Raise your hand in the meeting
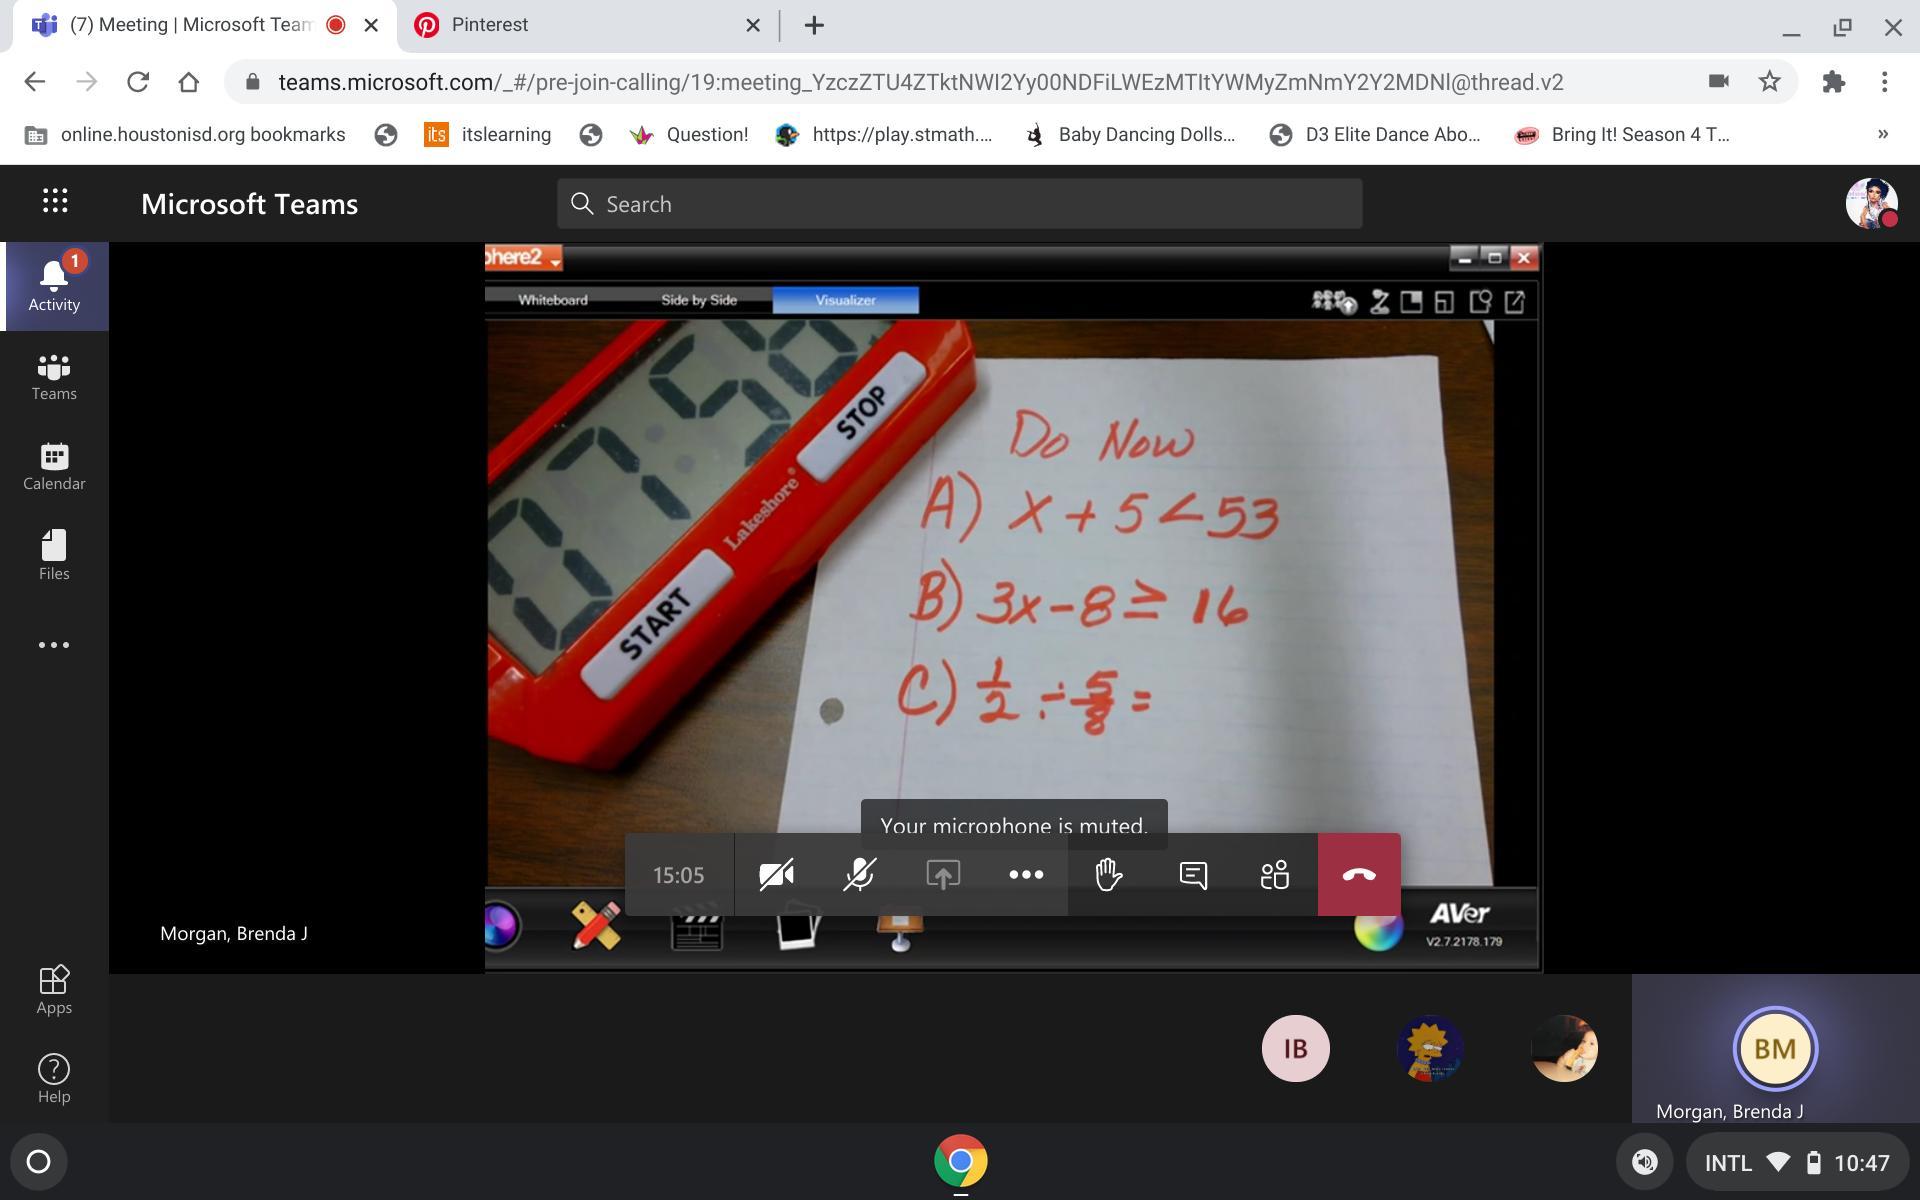Image resolution: width=1920 pixels, height=1200 pixels. [1109, 875]
